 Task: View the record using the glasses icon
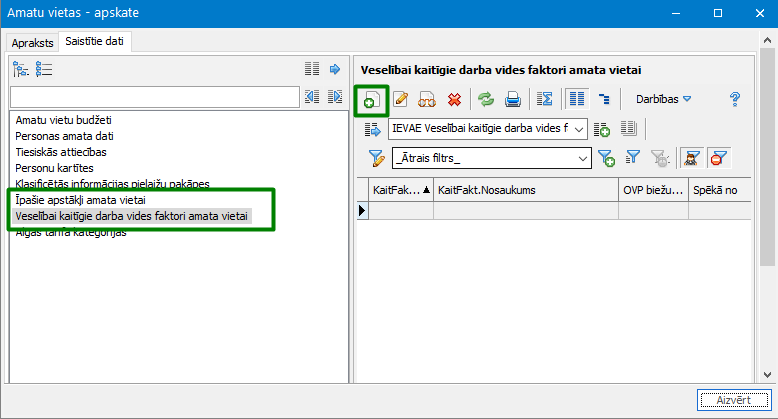point(427,99)
